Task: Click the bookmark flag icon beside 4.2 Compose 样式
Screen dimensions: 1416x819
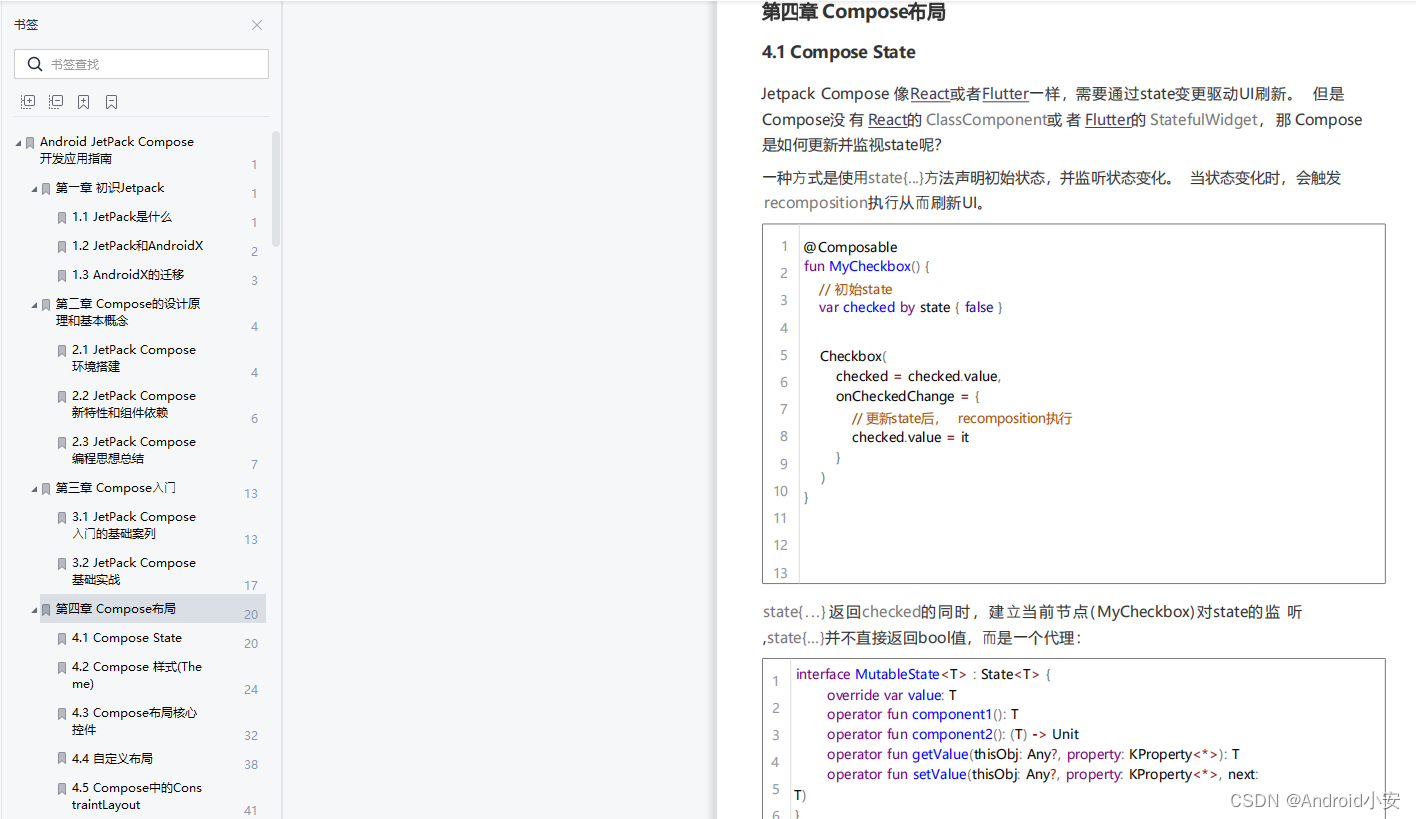Action: (62, 668)
